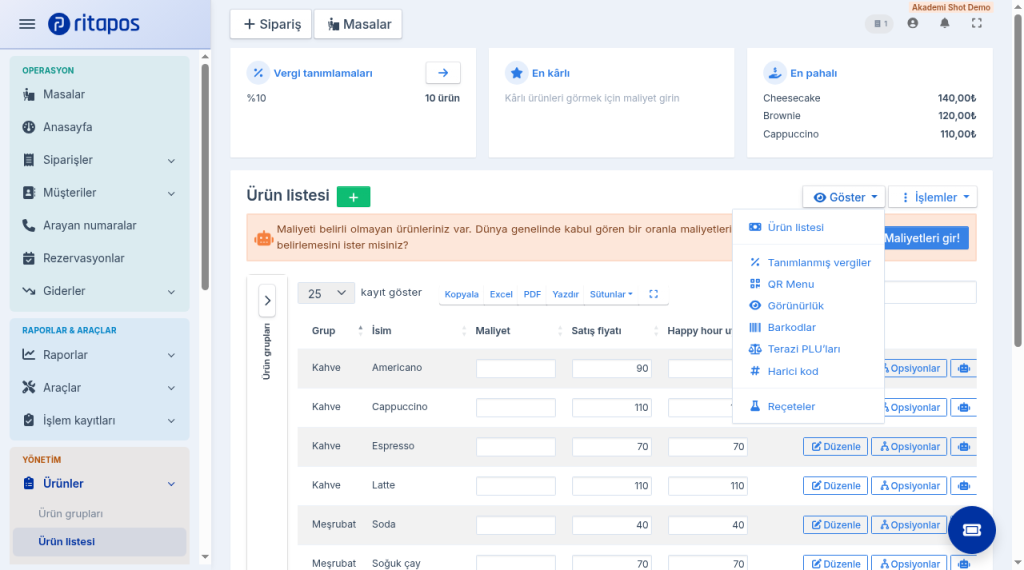Viewport: 1024px width, 570px height.
Task: Select Reçeteler in the dropdown menu
Action: tap(791, 406)
